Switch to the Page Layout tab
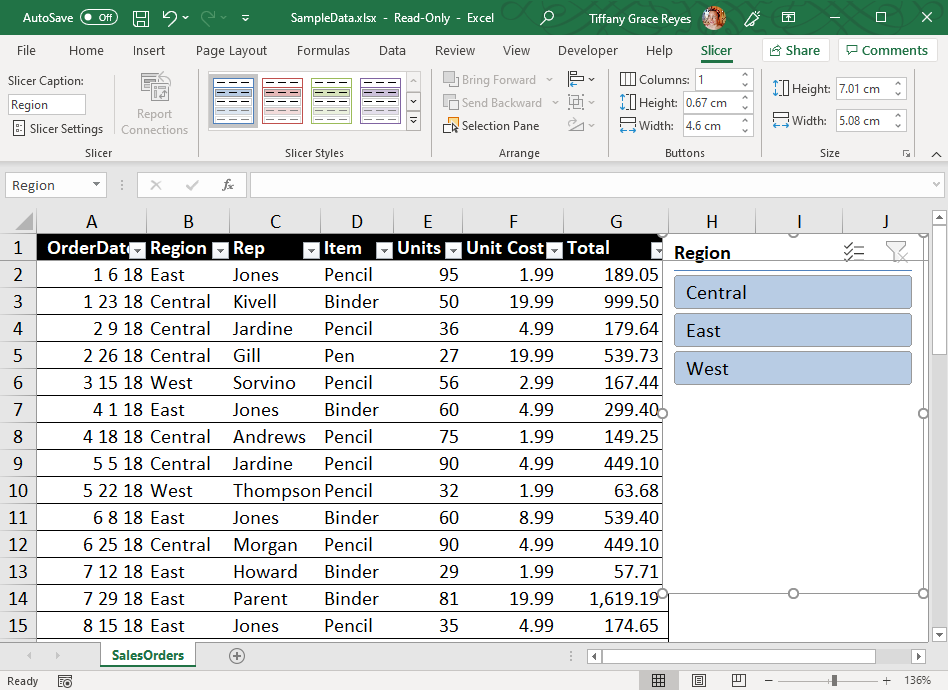This screenshot has width=948, height=690. pyautogui.click(x=231, y=51)
